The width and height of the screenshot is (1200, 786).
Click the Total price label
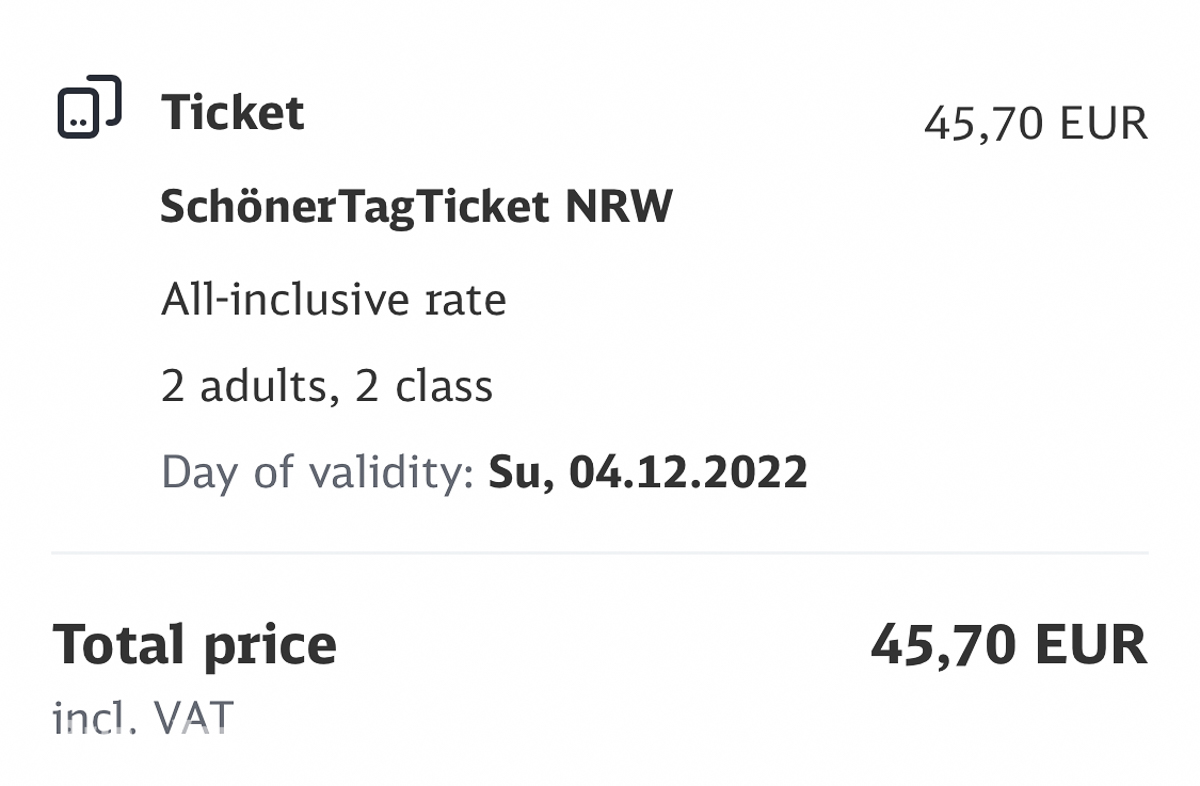pyautogui.click(x=194, y=645)
